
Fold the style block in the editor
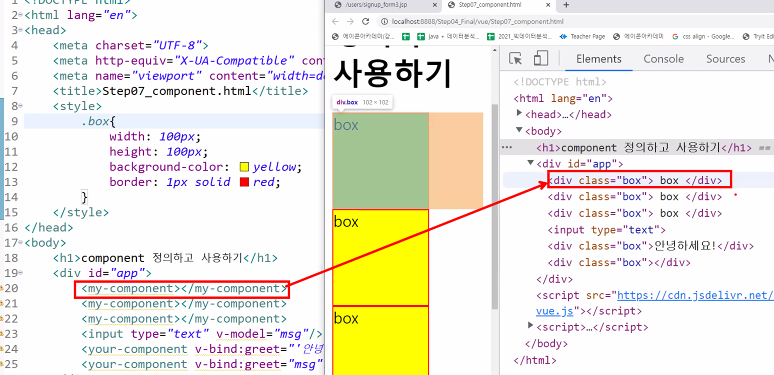tap(20, 106)
